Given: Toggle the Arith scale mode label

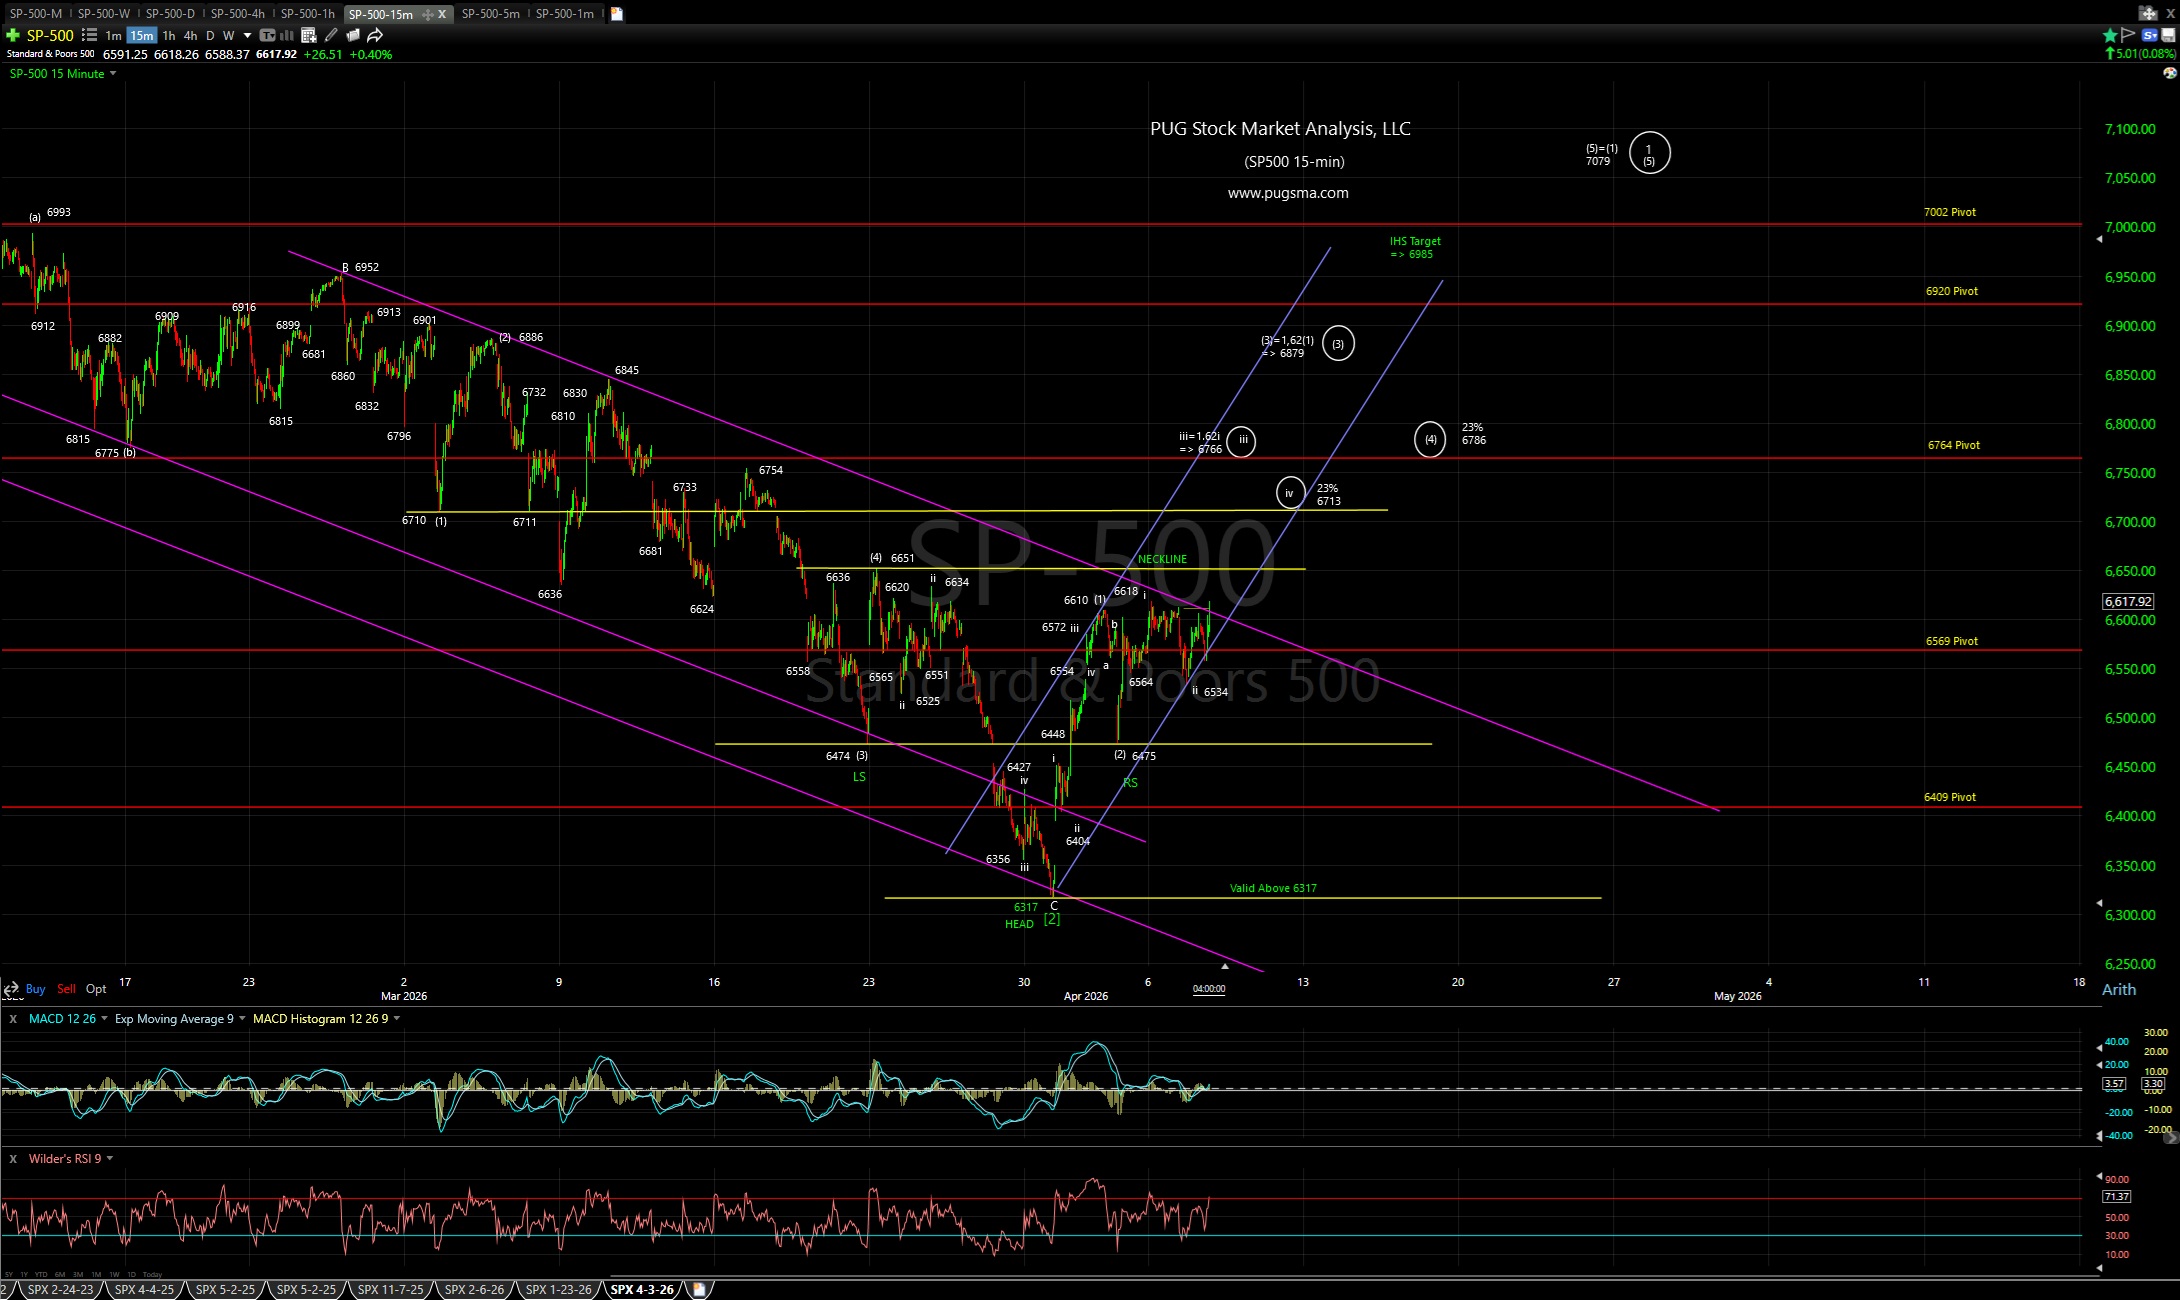Looking at the screenshot, I should [x=2119, y=989].
